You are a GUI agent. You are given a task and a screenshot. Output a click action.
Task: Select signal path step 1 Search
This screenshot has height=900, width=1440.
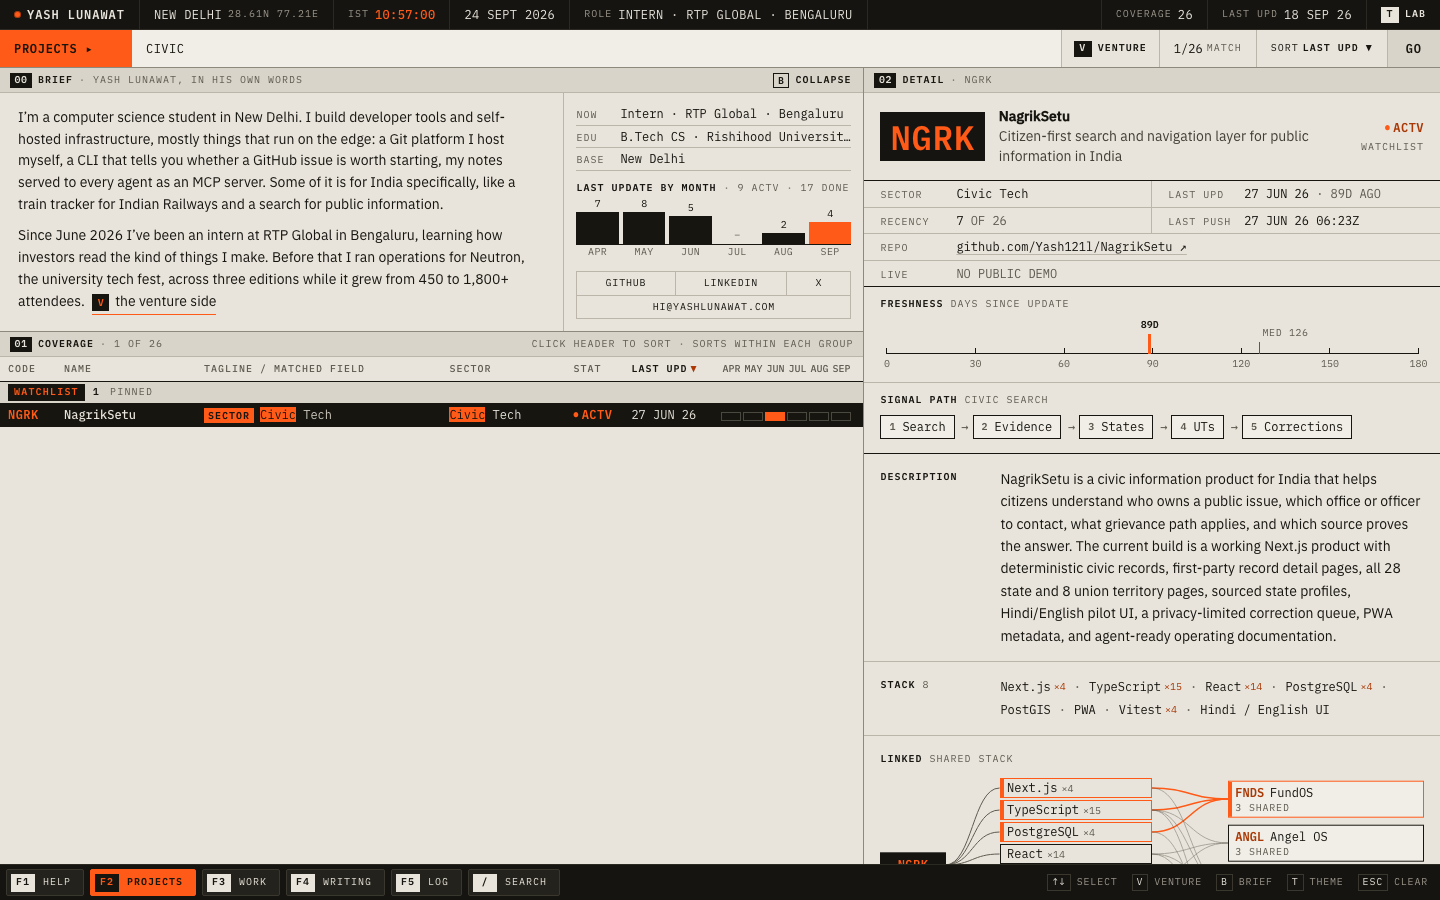point(917,427)
